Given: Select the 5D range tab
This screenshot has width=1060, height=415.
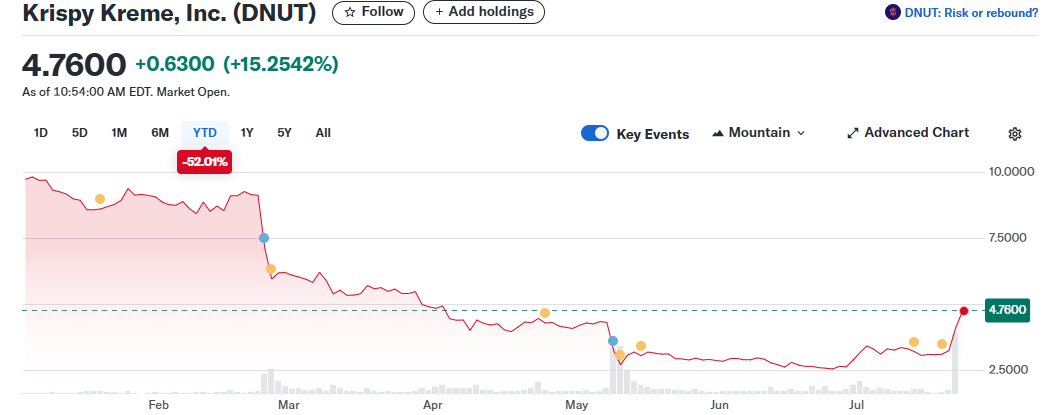Looking at the screenshot, I should point(80,132).
